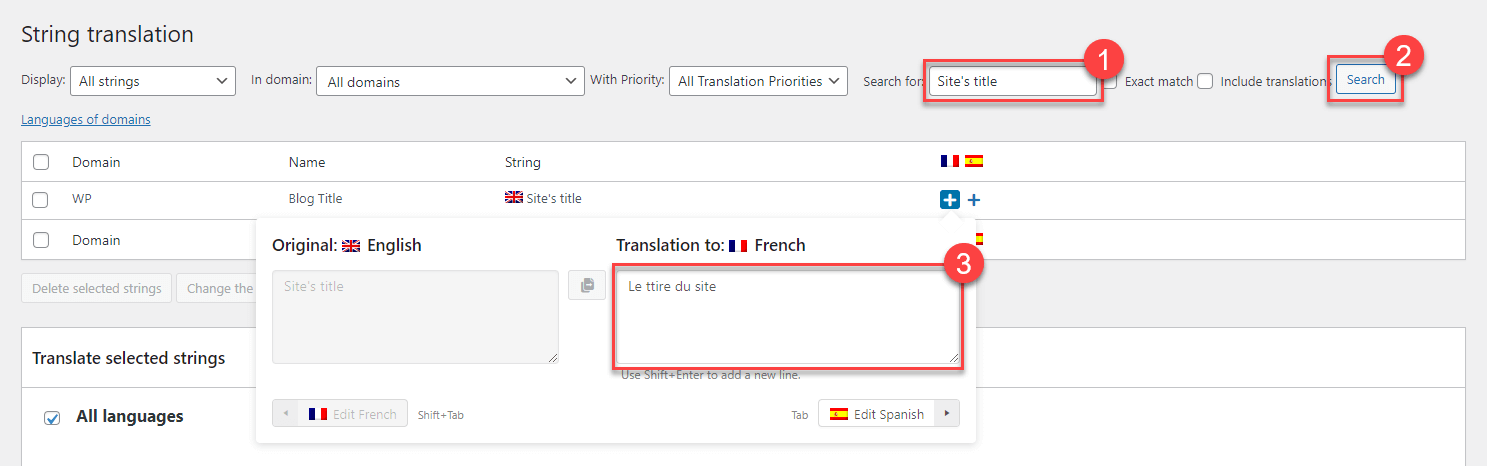Check the select-all checkbox in table header

[40, 162]
